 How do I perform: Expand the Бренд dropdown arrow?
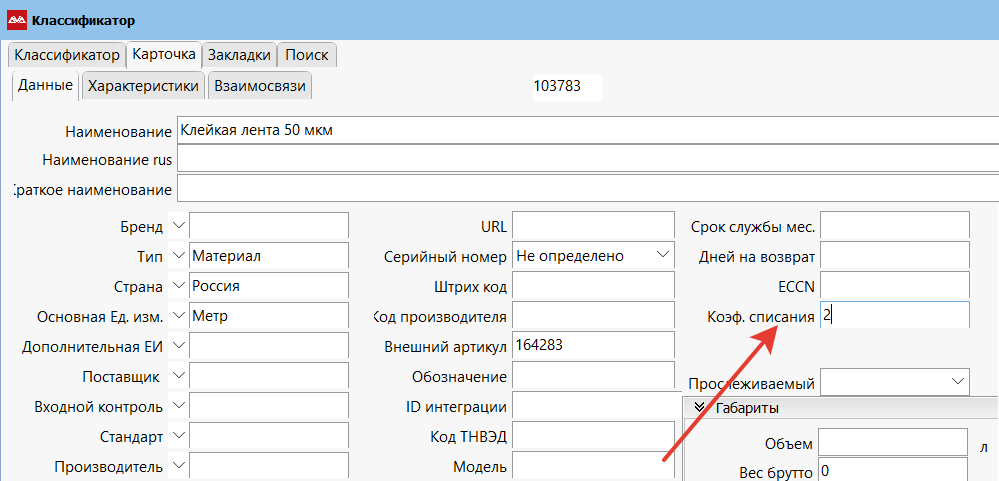point(178,226)
